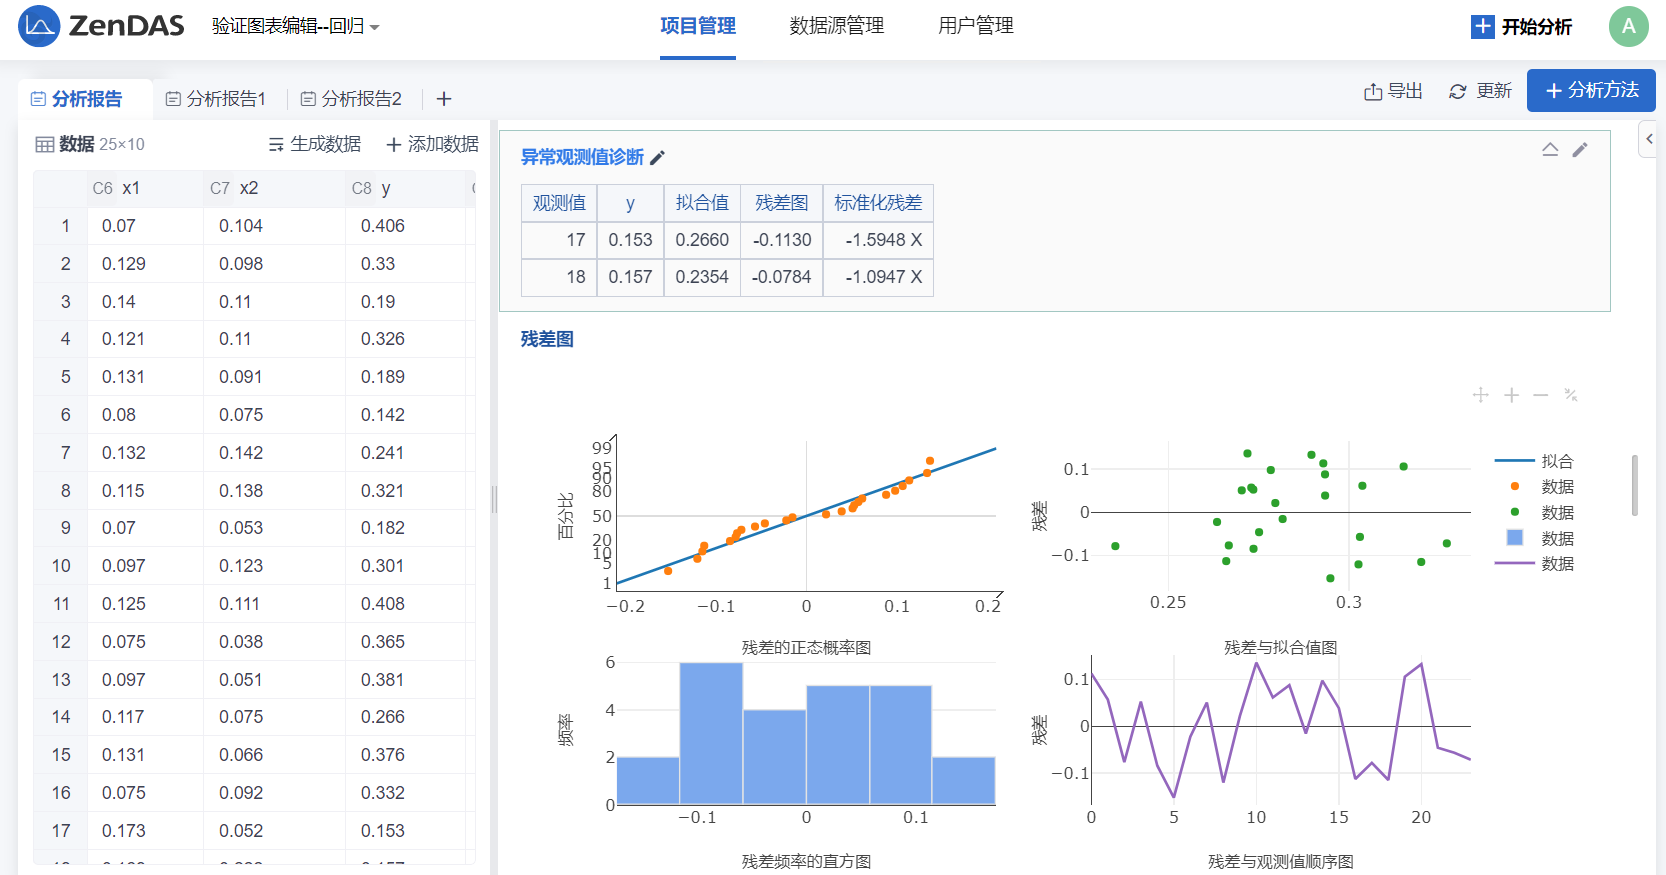This screenshot has width=1666, height=875.
Task: Select row 12 x2 value 0.038
Action: pos(275,642)
